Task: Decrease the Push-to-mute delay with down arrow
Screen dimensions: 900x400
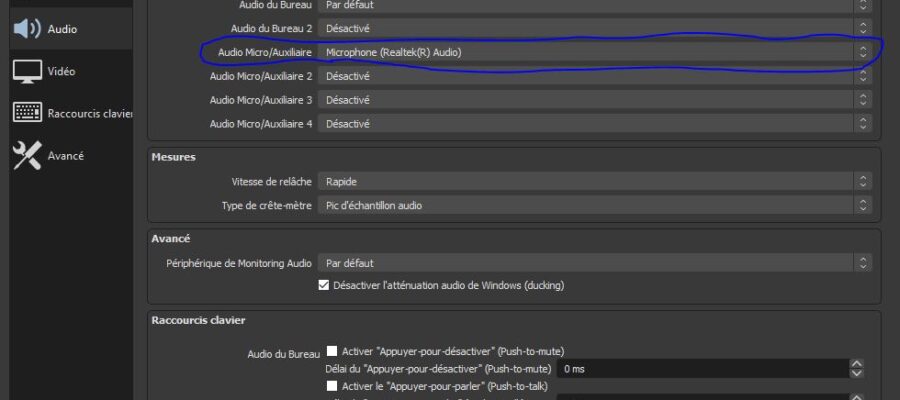Action: pyautogui.click(x=856, y=373)
